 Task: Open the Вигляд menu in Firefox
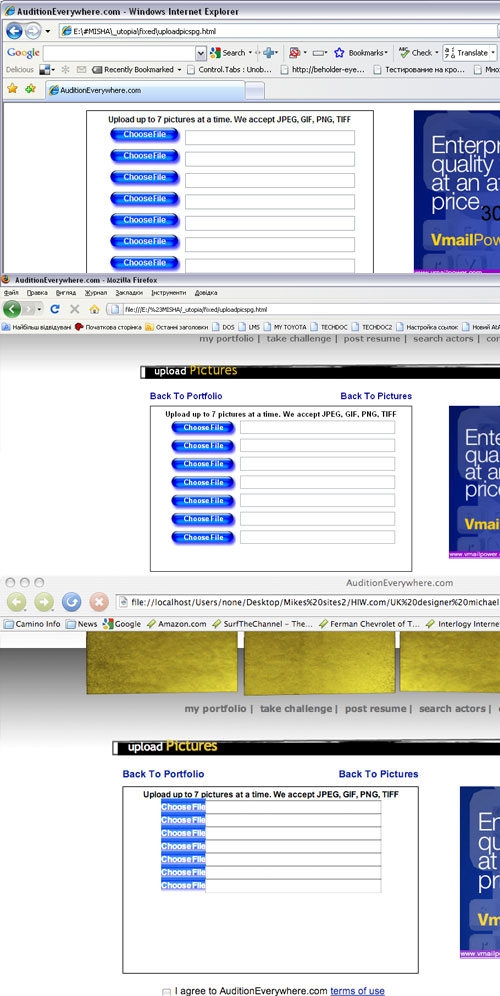(x=66, y=293)
